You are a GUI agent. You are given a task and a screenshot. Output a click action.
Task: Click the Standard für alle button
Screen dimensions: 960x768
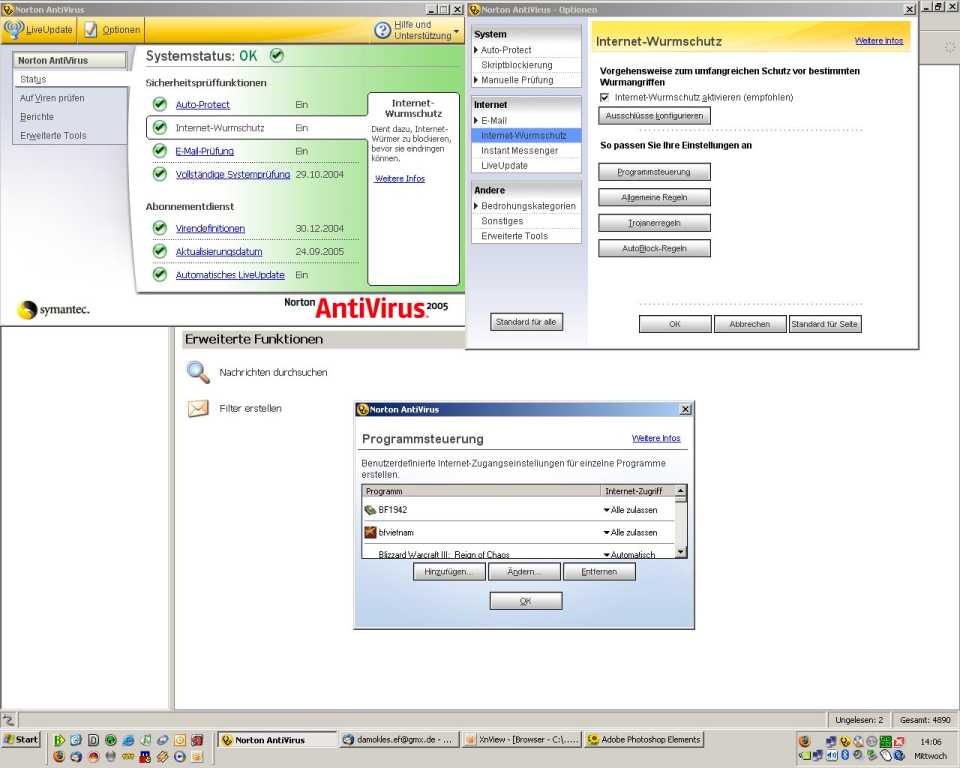[x=526, y=322]
